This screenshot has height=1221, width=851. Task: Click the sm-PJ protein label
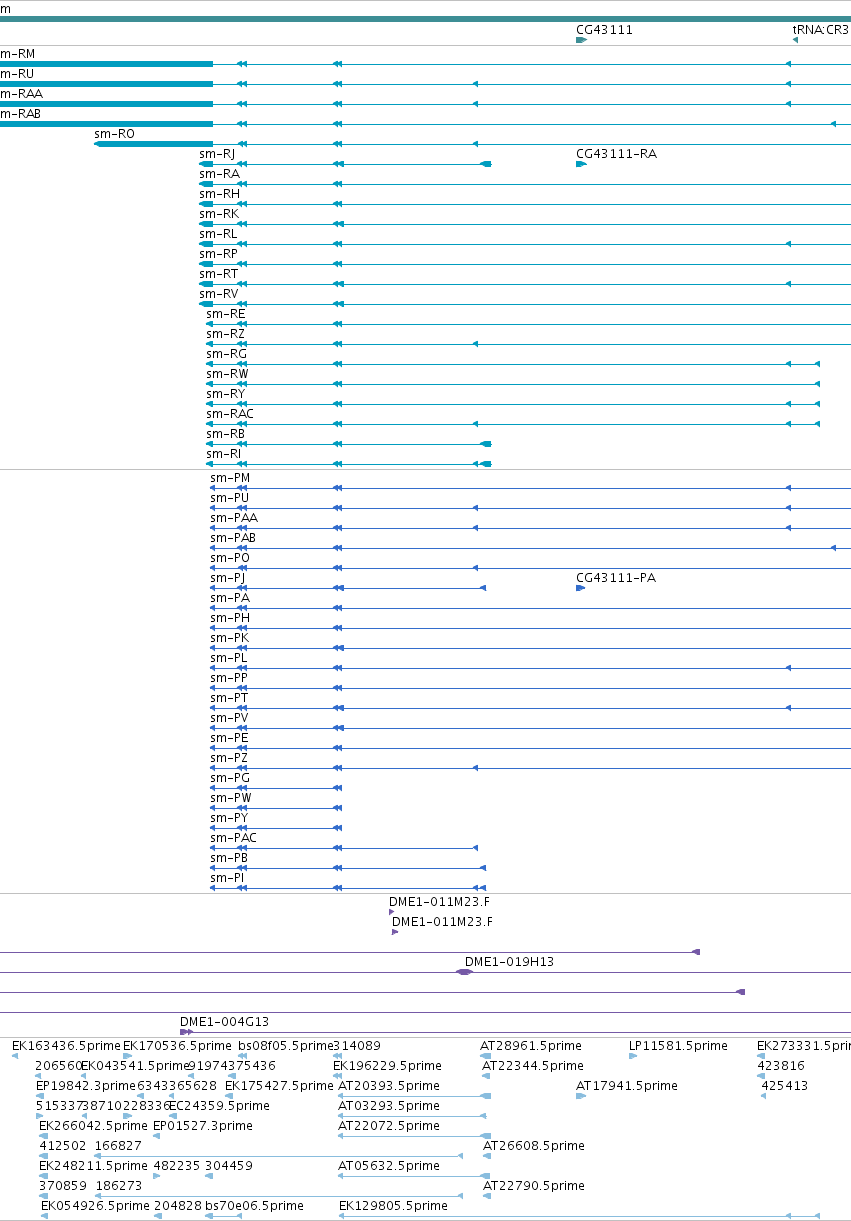coord(227,578)
